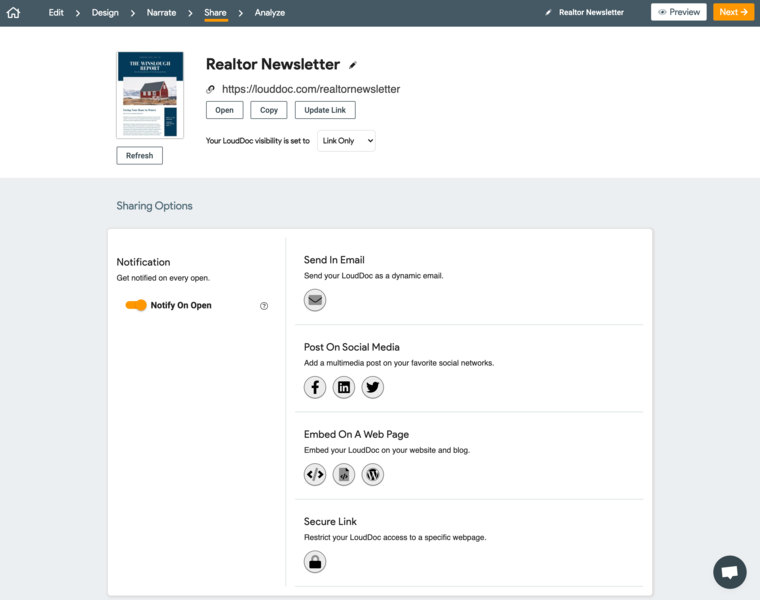Share the LoudDoc on Facebook
This screenshot has height=600, width=760.
tap(315, 387)
